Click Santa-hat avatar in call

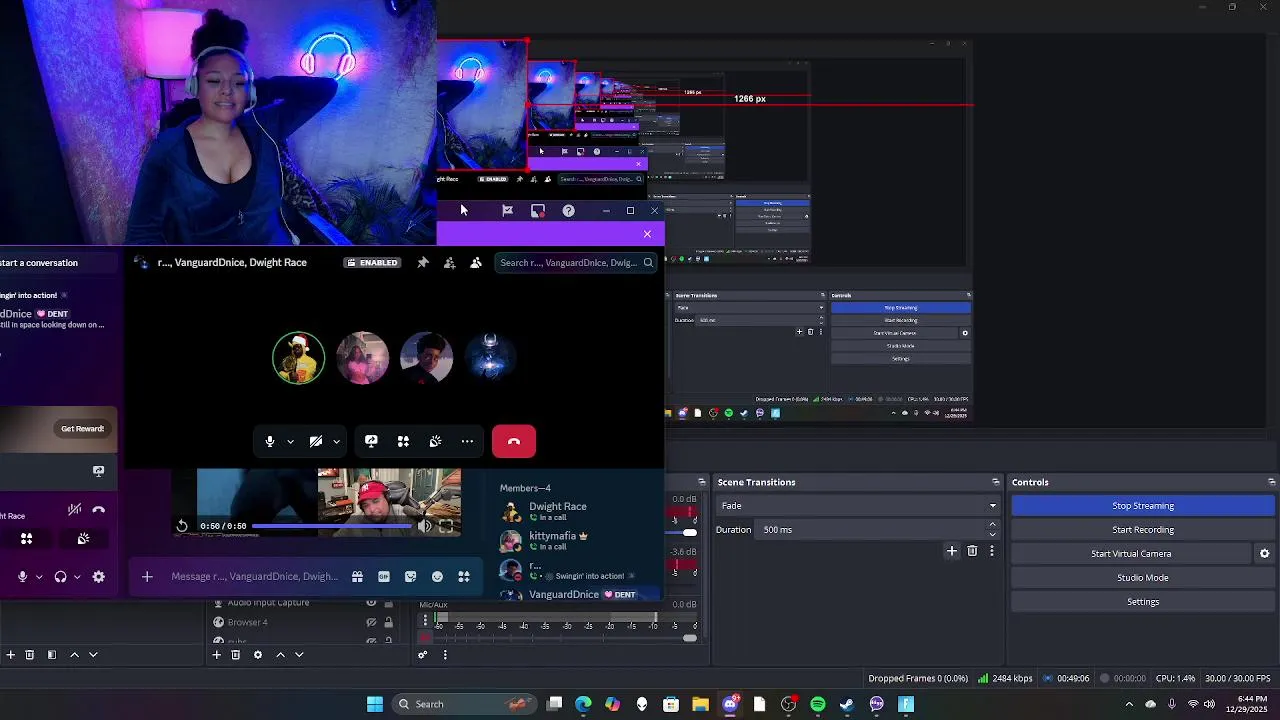click(x=299, y=358)
